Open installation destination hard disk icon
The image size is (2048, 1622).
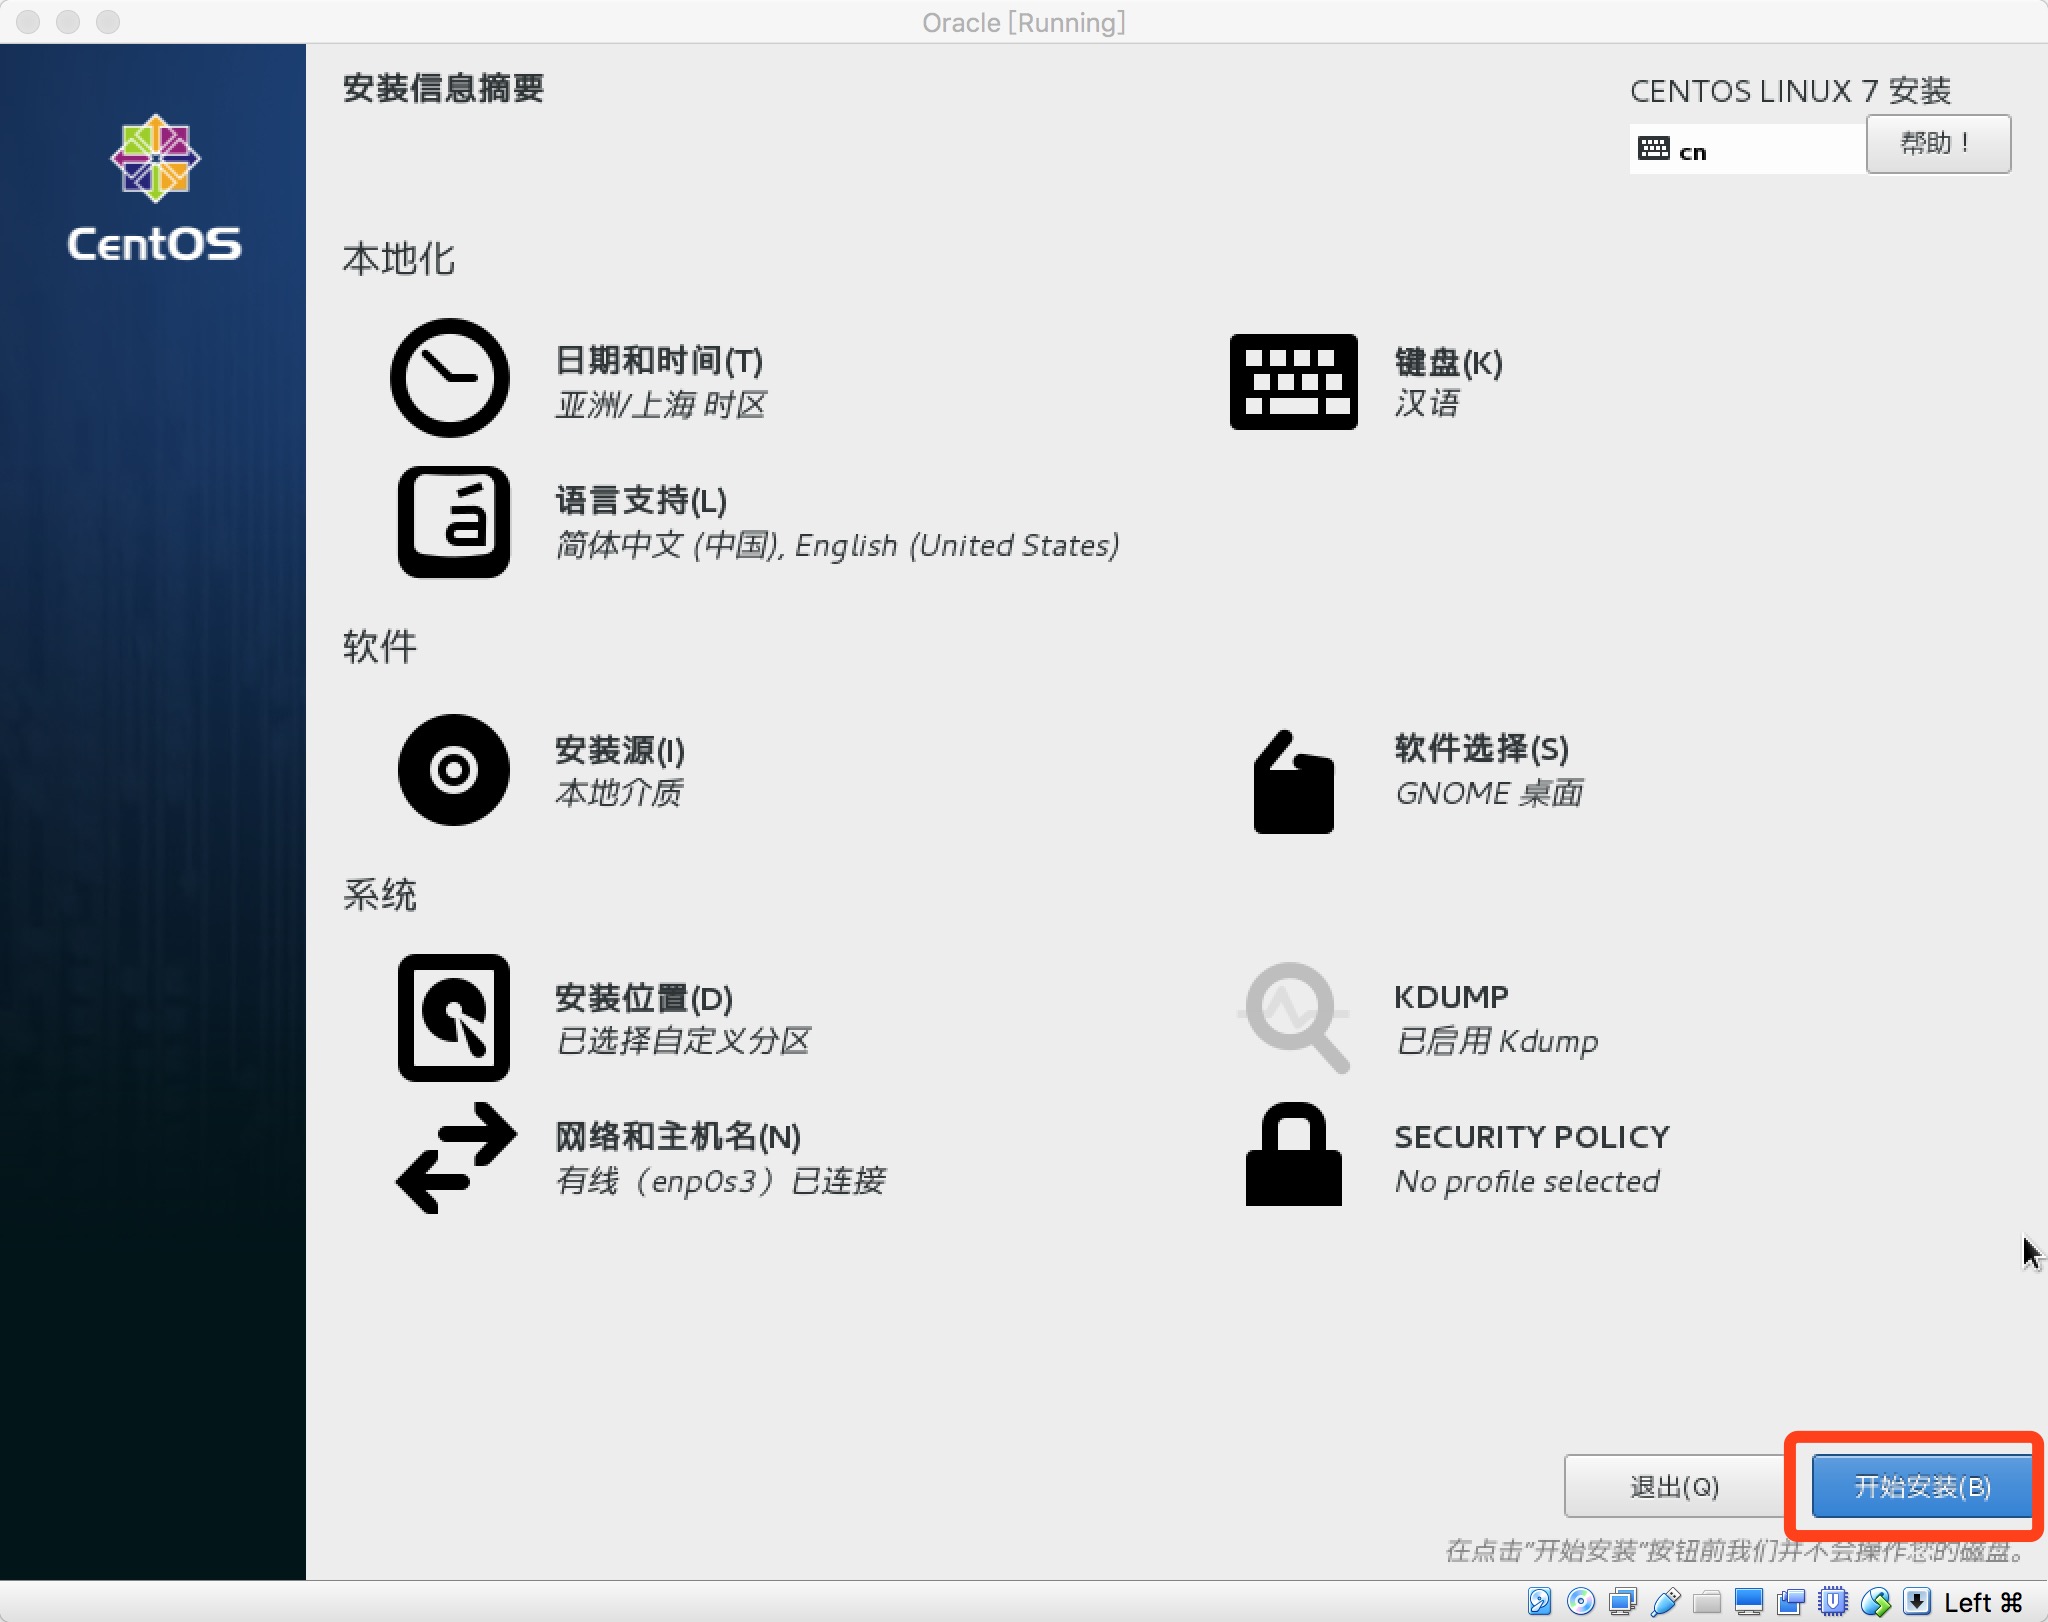[x=453, y=1017]
